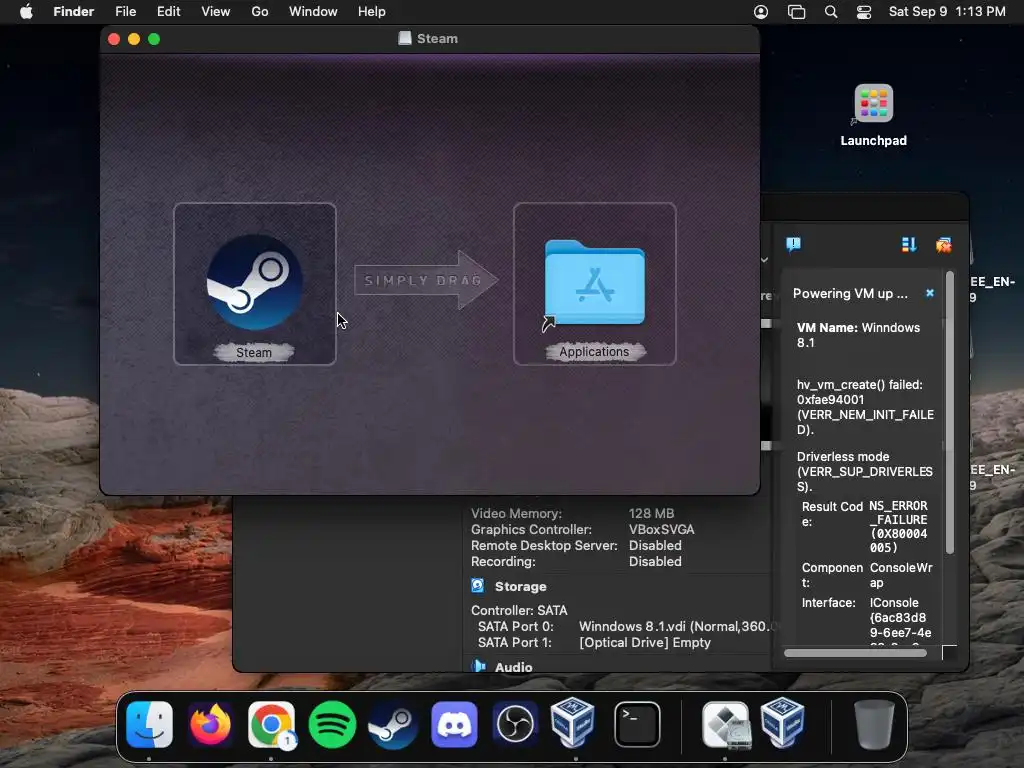1024x768 pixels.
Task: Open Terminal from the Dock
Action: click(637, 724)
